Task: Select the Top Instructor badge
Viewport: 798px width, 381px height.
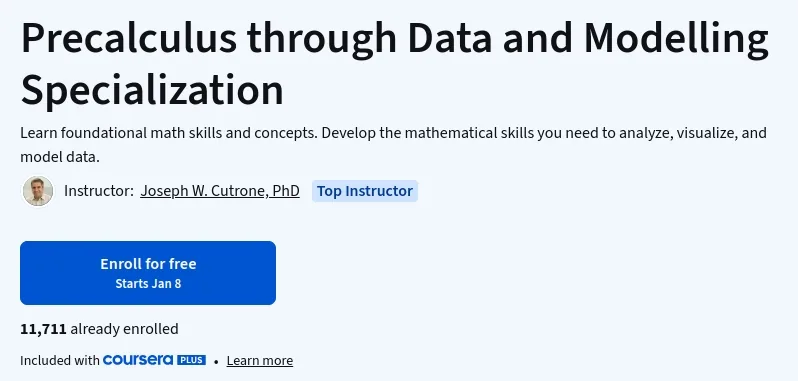Action: pyautogui.click(x=364, y=191)
